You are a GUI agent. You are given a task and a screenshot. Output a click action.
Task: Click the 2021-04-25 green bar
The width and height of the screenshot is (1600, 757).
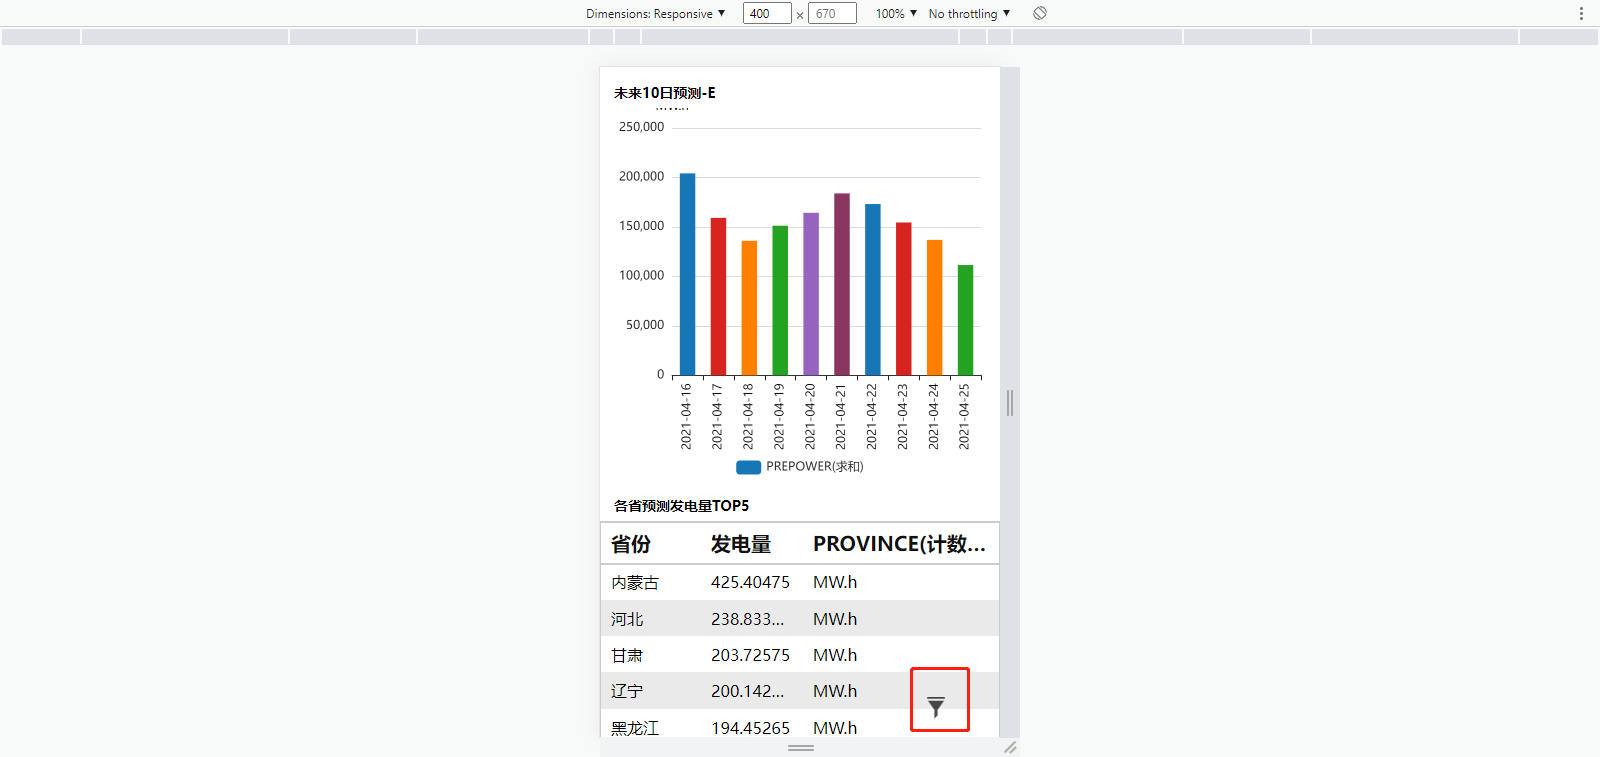[965, 320]
